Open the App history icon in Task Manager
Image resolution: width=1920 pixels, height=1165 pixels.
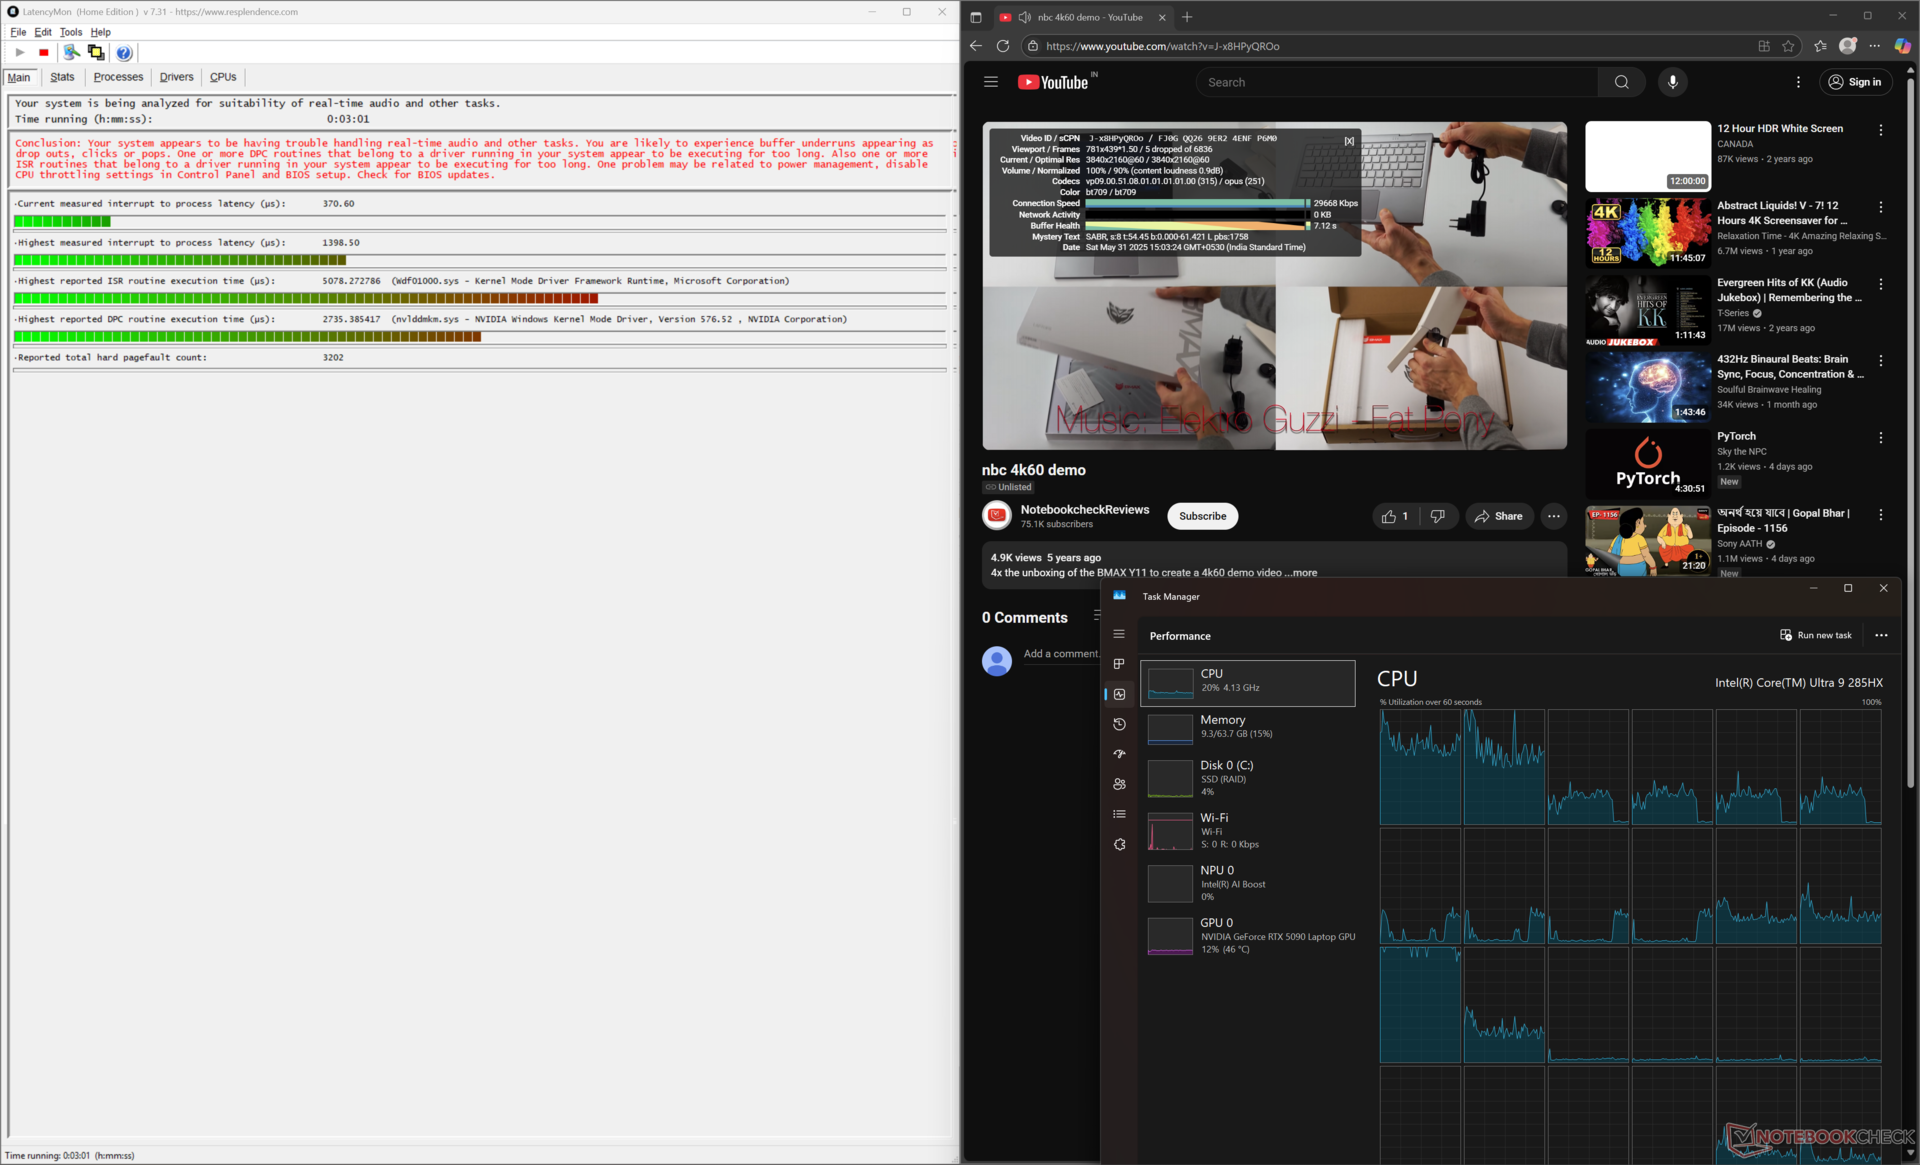point(1119,724)
